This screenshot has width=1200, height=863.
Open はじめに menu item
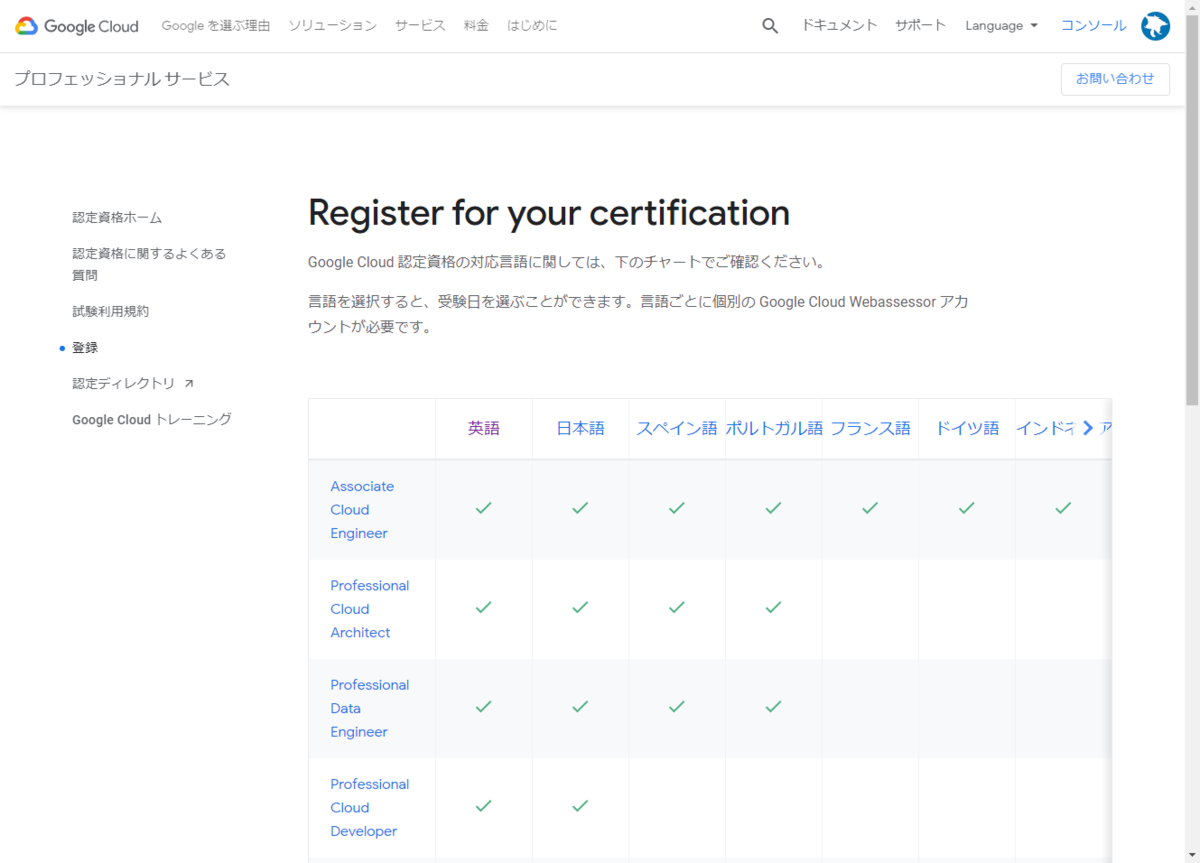point(532,26)
